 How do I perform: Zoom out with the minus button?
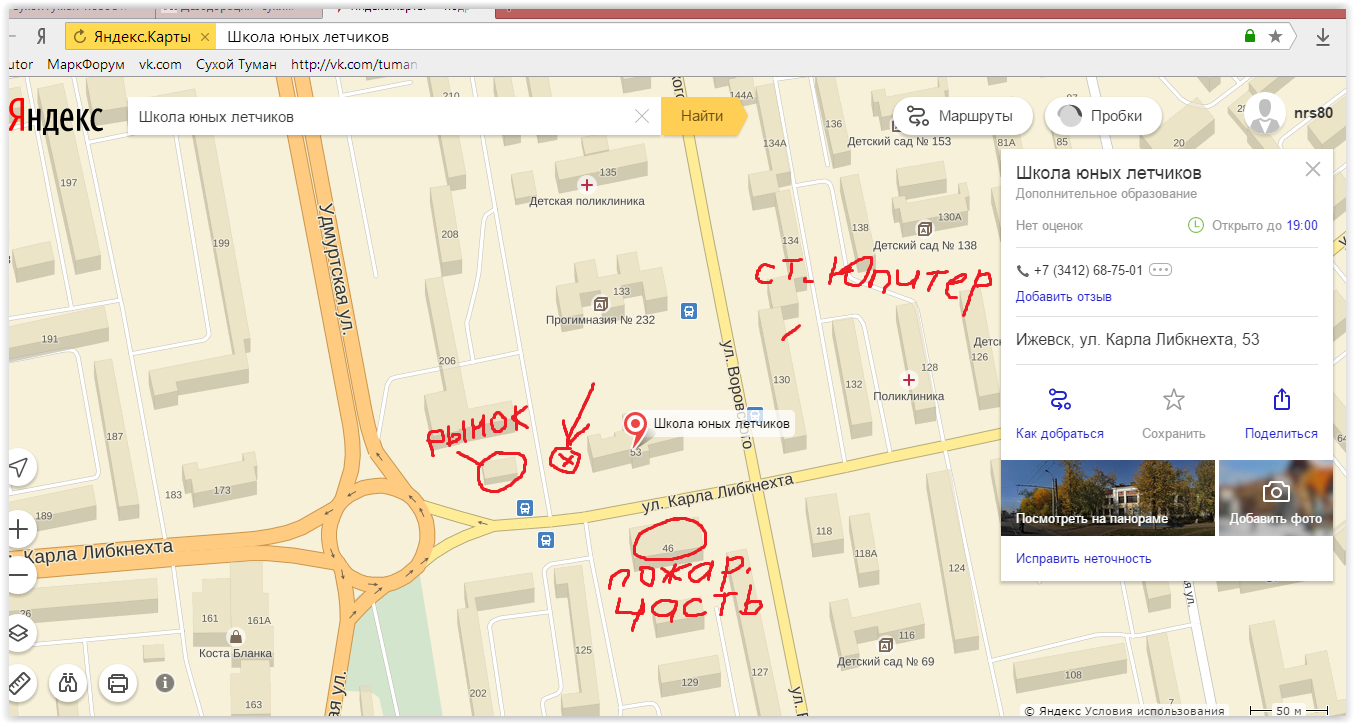20,574
